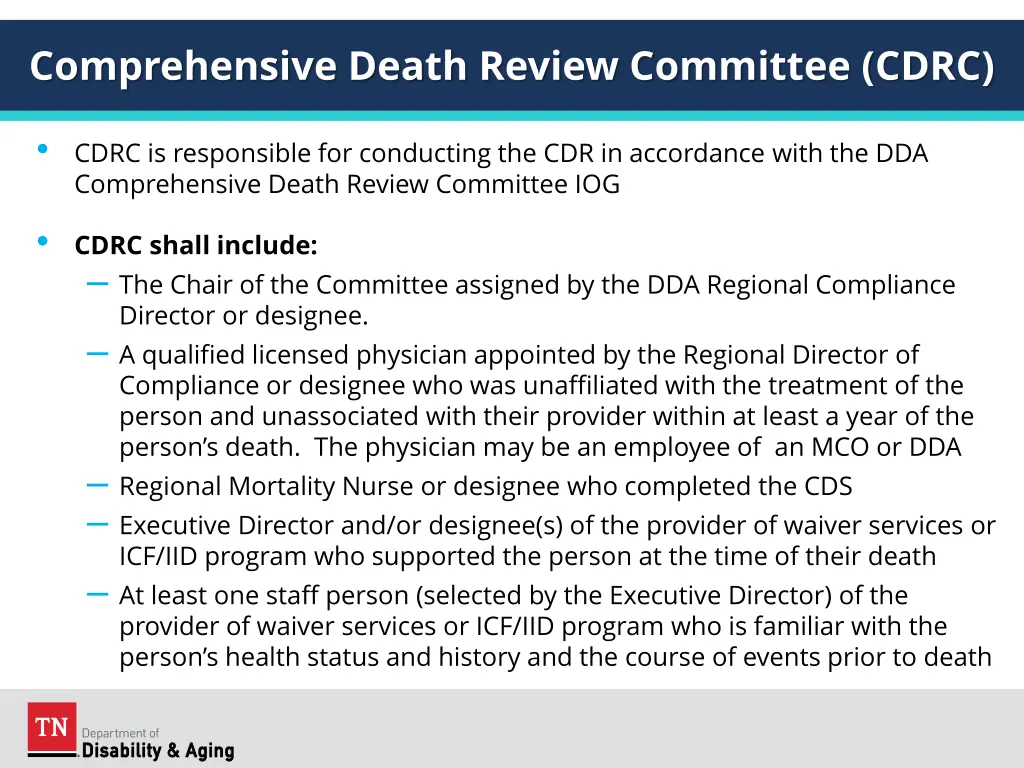The width and height of the screenshot is (1024, 768).
Task: Click the line Comprehensive Death Review Committee IOG
Action: tap(347, 185)
